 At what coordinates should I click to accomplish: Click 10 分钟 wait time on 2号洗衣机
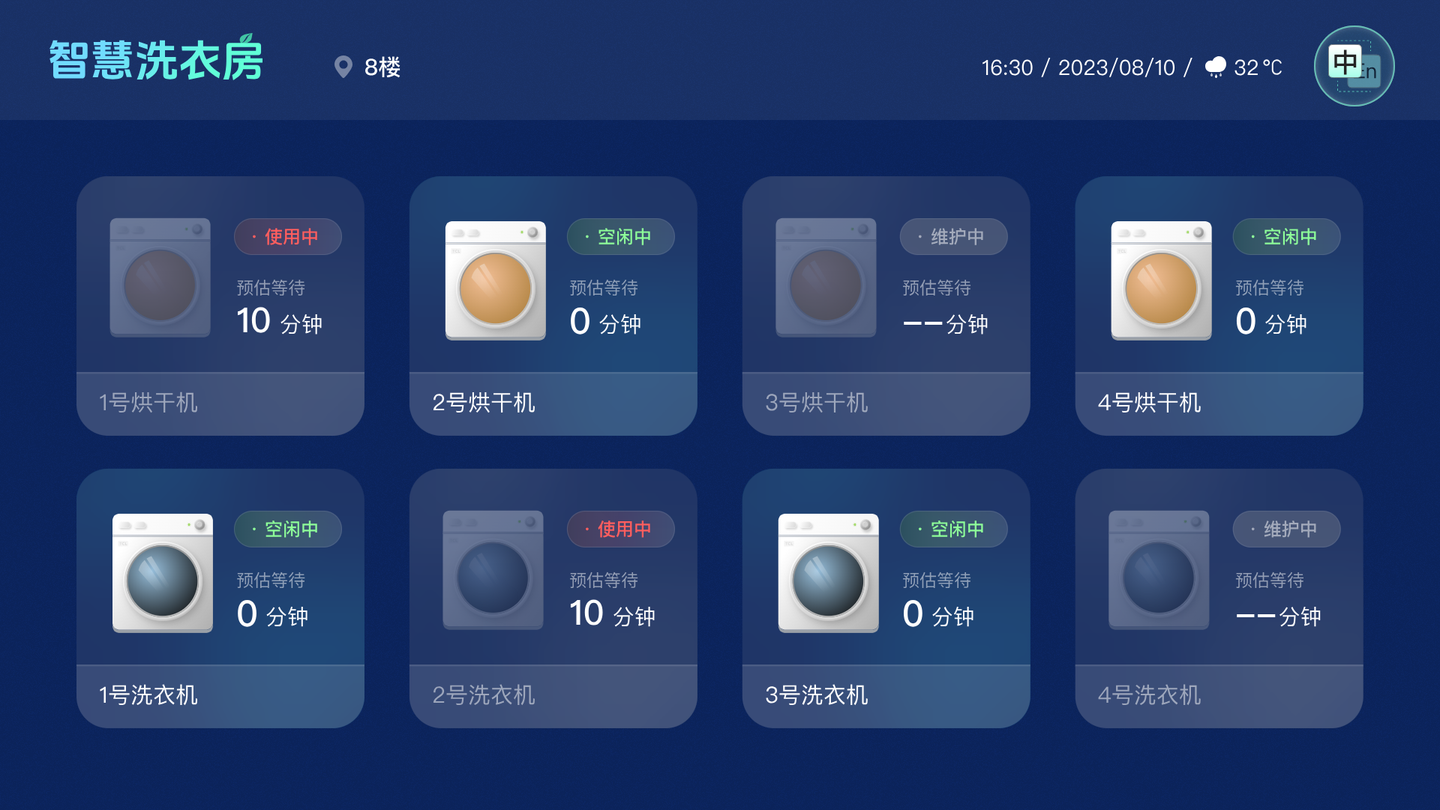pyautogui.click(x=612, y=614)
